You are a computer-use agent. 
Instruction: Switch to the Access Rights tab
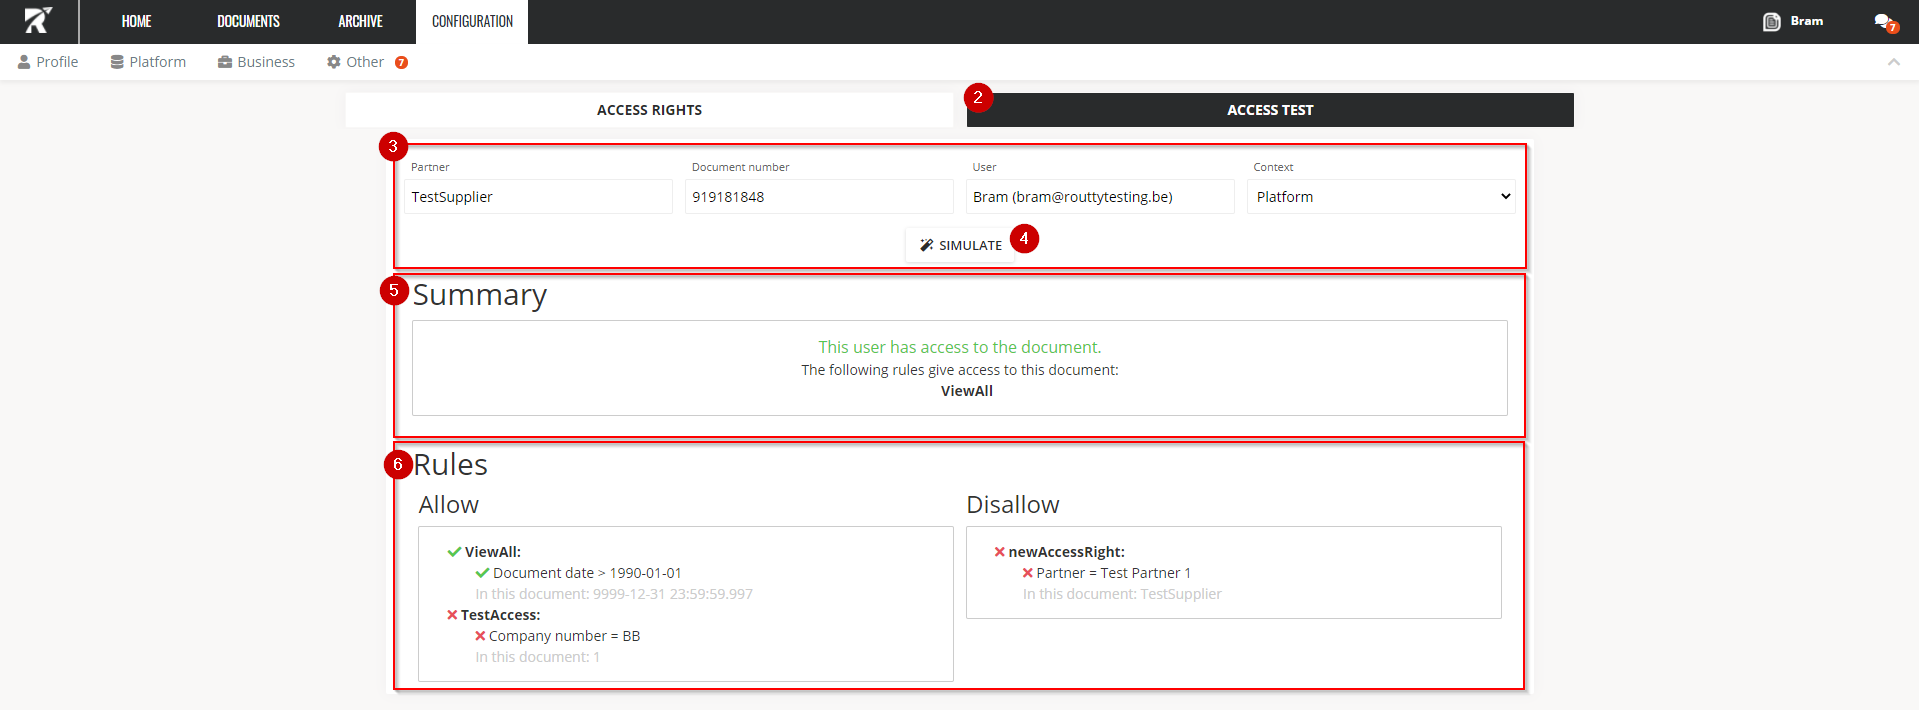pos(649,110)
